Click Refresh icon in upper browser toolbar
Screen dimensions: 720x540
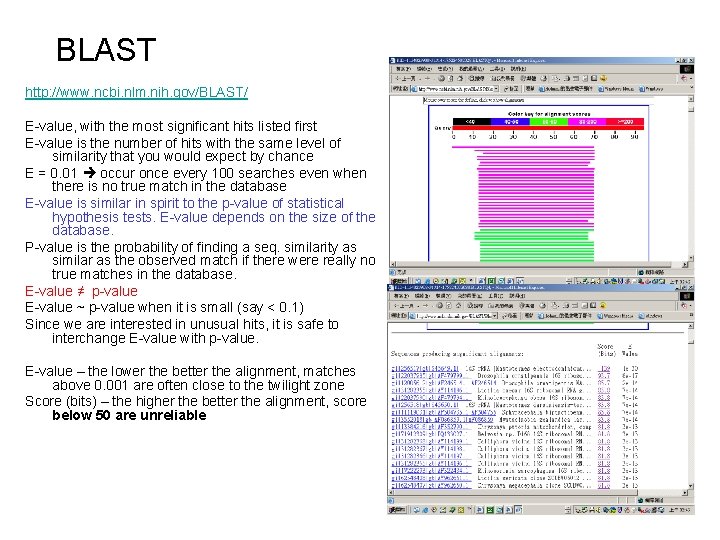pos(451,79)
